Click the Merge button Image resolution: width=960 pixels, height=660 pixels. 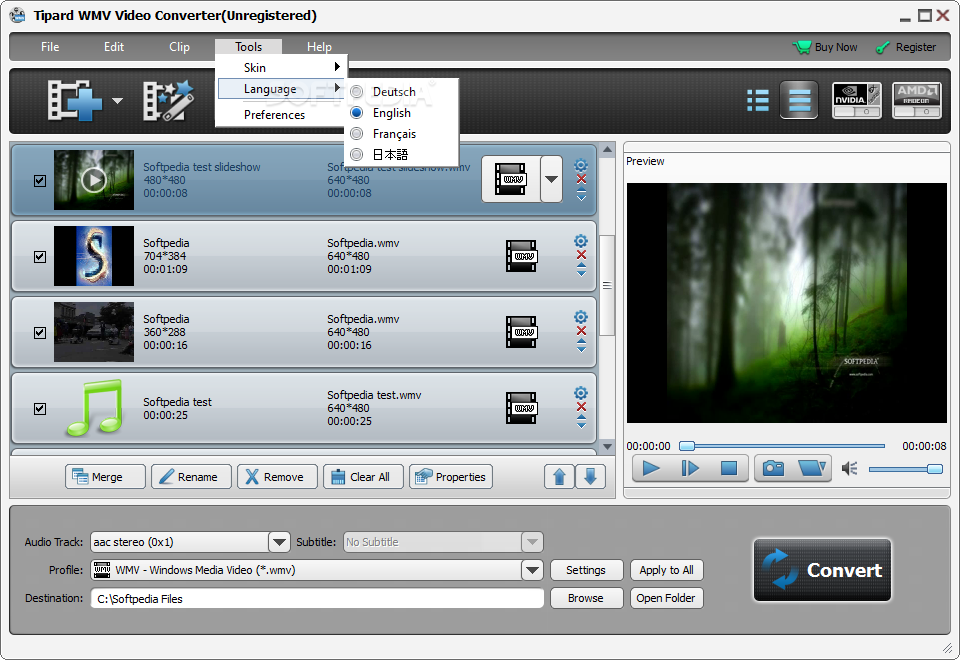coord(105,476)
